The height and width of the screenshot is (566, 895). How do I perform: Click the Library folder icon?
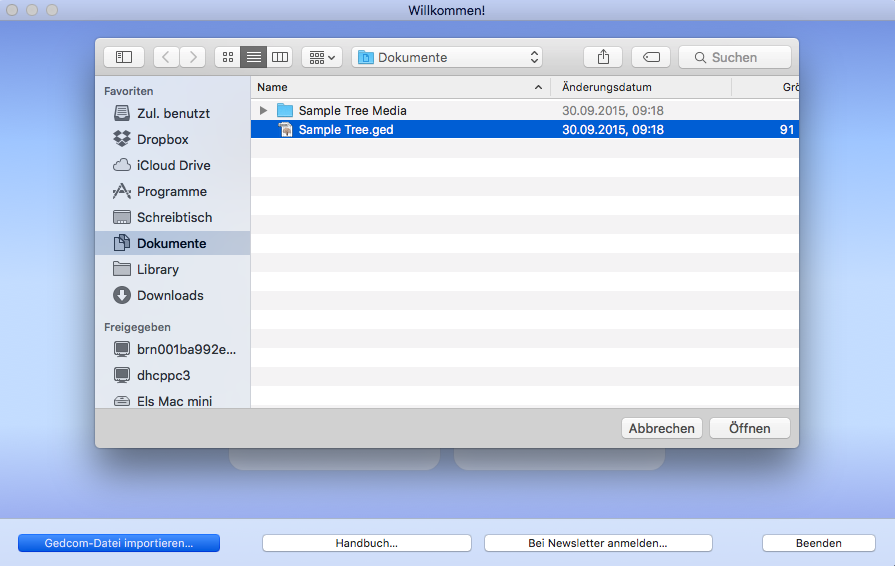122,268
